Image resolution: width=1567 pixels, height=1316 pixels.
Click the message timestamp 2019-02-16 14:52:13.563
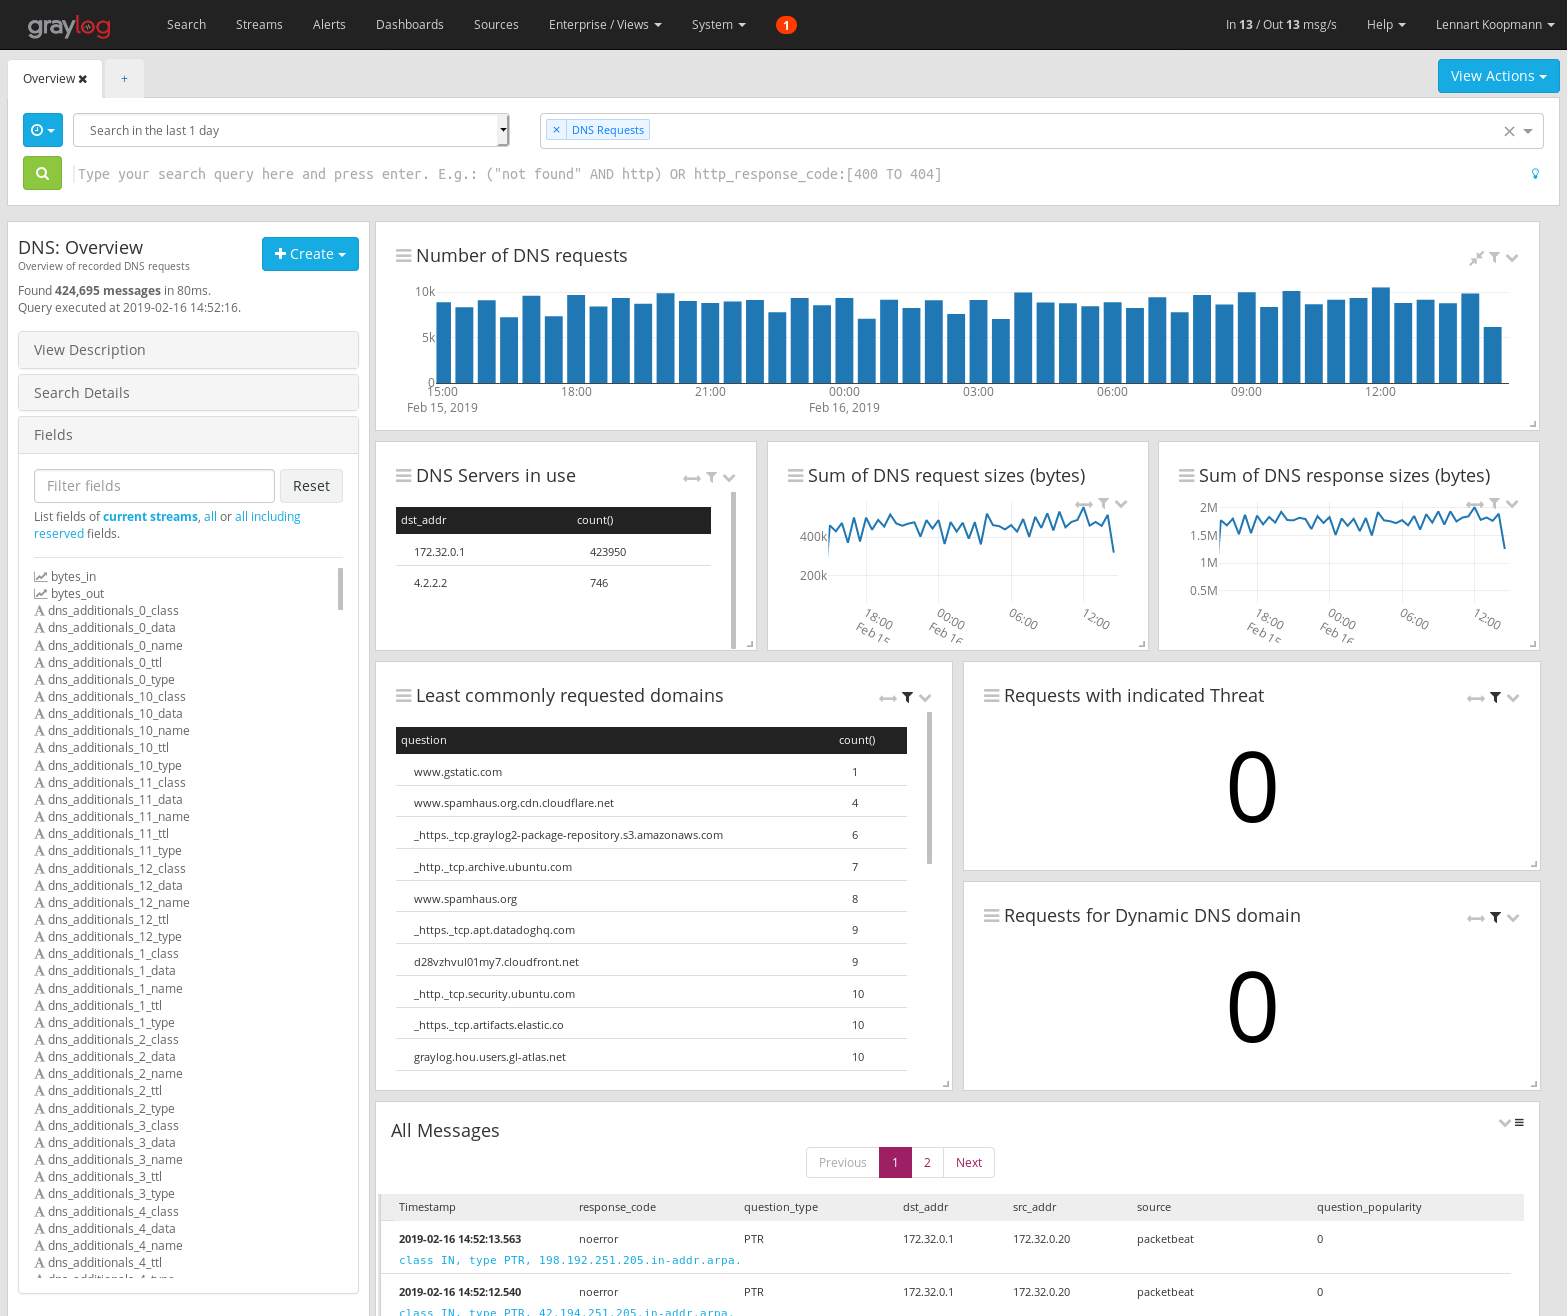click(x=460, y=1239)
